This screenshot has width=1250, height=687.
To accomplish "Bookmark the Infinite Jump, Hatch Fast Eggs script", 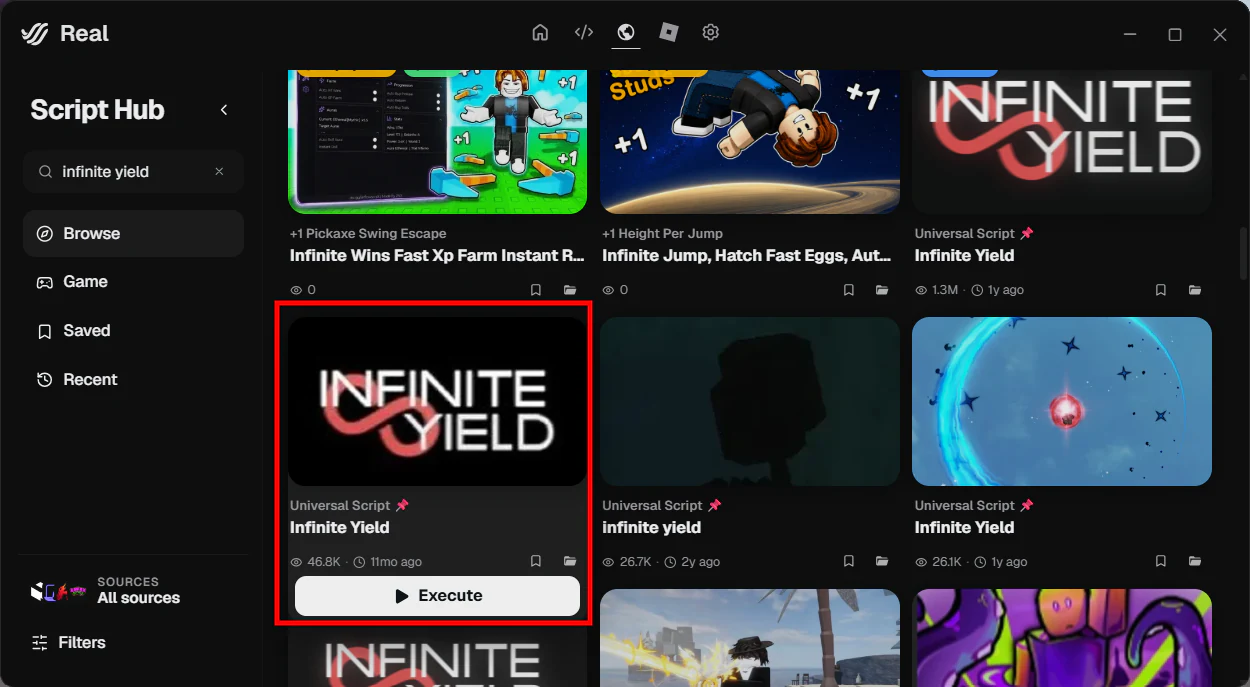I will coord(849,290).
